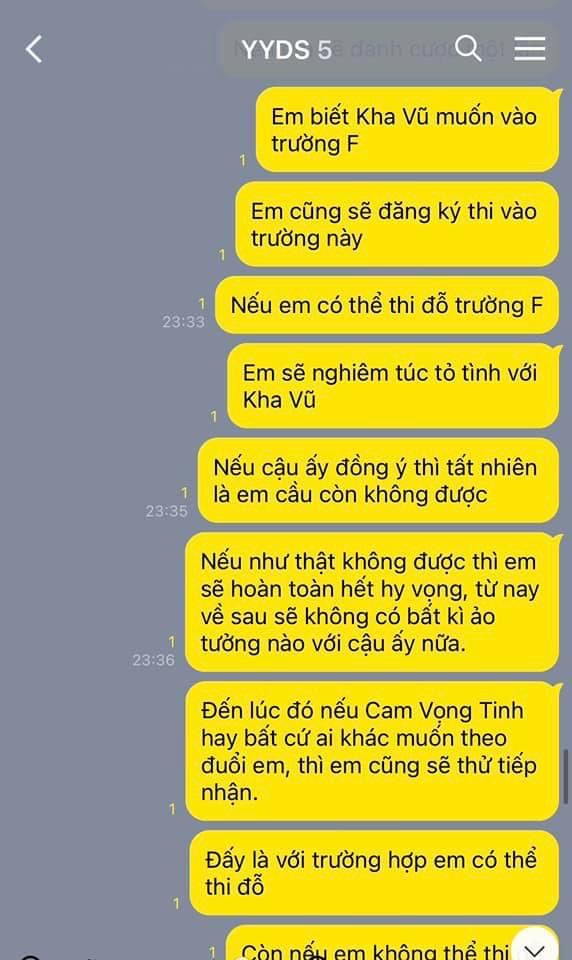Select message "Em biết Kha Vũ muốn vào trường F"
This screenshot has height=960, width=572.
click(x=407, y=129)
